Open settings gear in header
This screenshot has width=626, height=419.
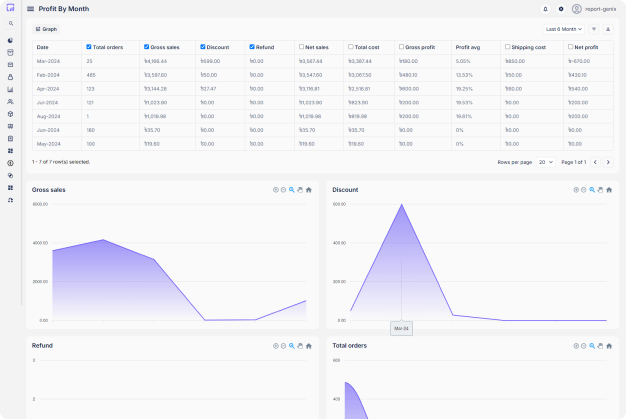tap(561, 9)
